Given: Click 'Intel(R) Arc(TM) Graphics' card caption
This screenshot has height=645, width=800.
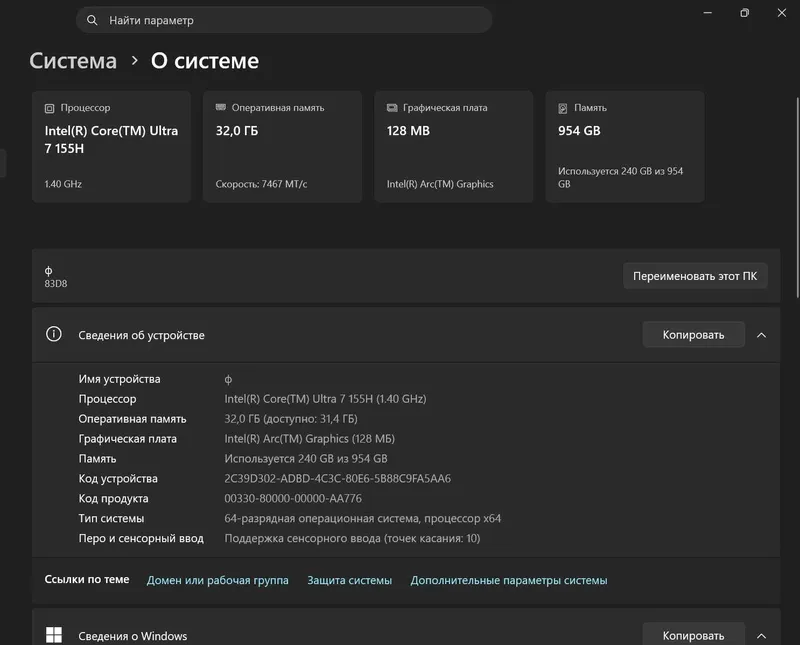Looking at the screenshot, I should coord(440,184).
